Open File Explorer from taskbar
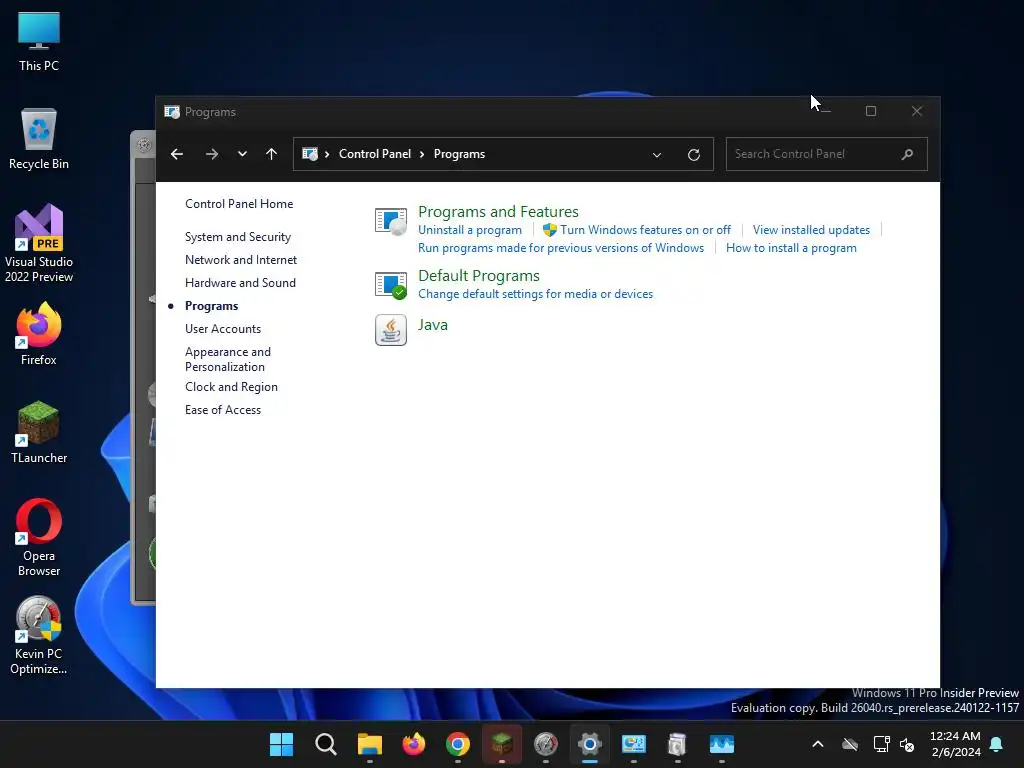Viewport: 1024px width, 768px height. 370,744
